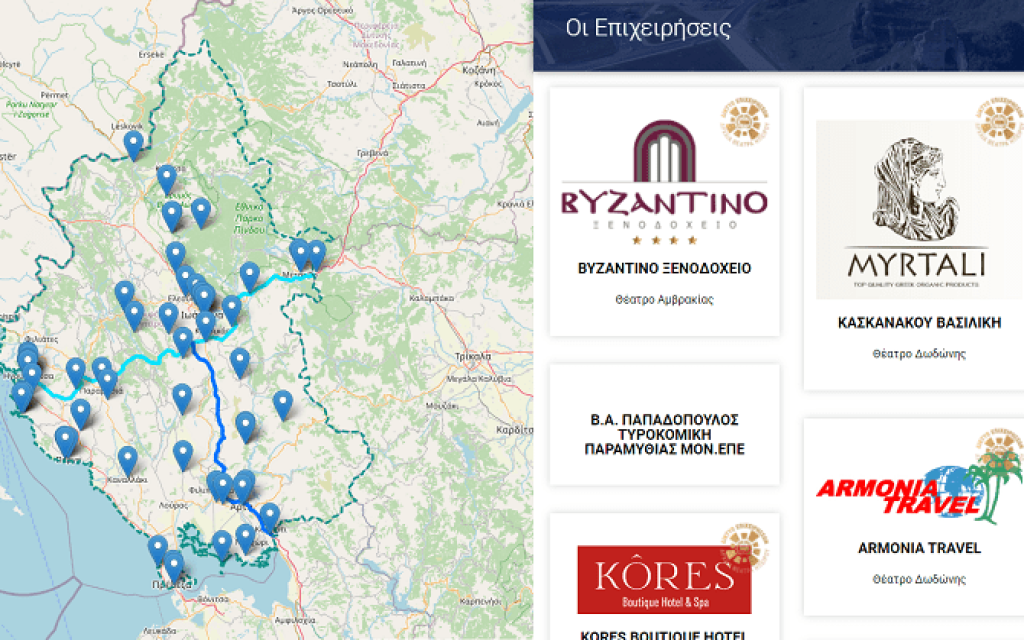Viewport: 1024px width, 640px height.
Task: Click the gold seal on Myrtali card
Action: (1000, 124)
